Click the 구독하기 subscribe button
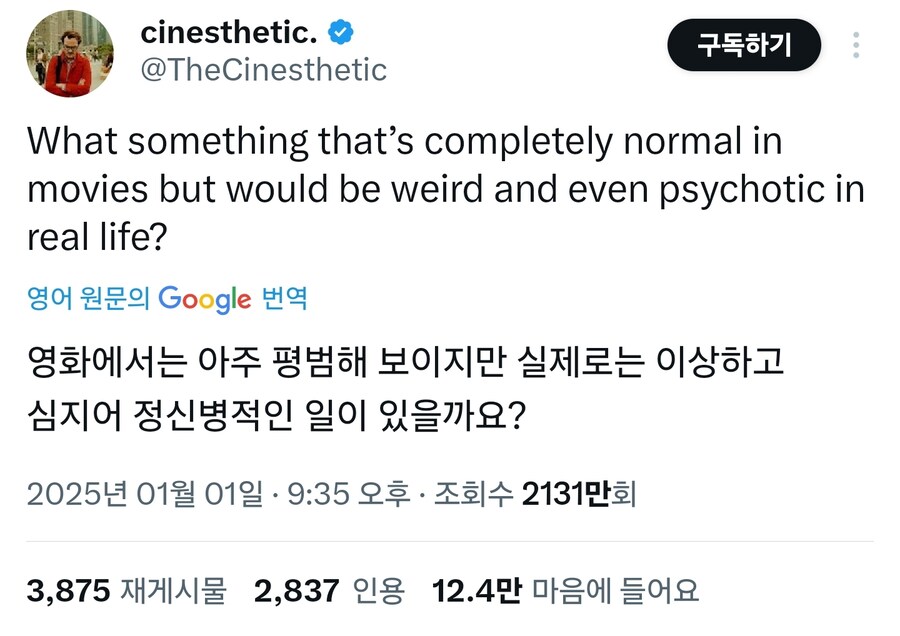Image resolution: width=900 pixels, height=636 pixels. click(x=743, y=44)
